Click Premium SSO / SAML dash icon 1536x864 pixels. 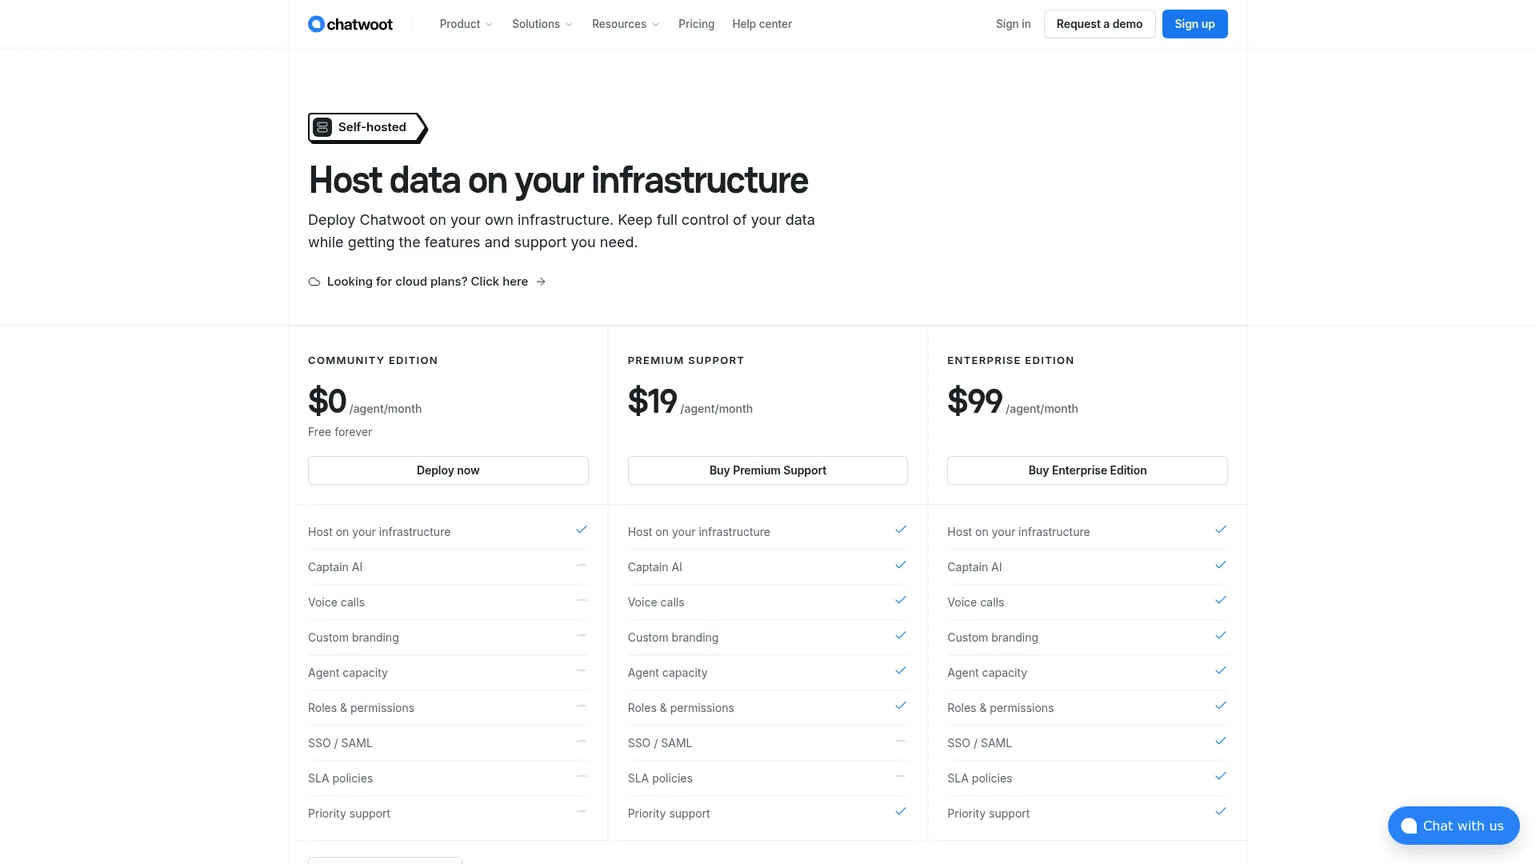(x=901, y=741)
